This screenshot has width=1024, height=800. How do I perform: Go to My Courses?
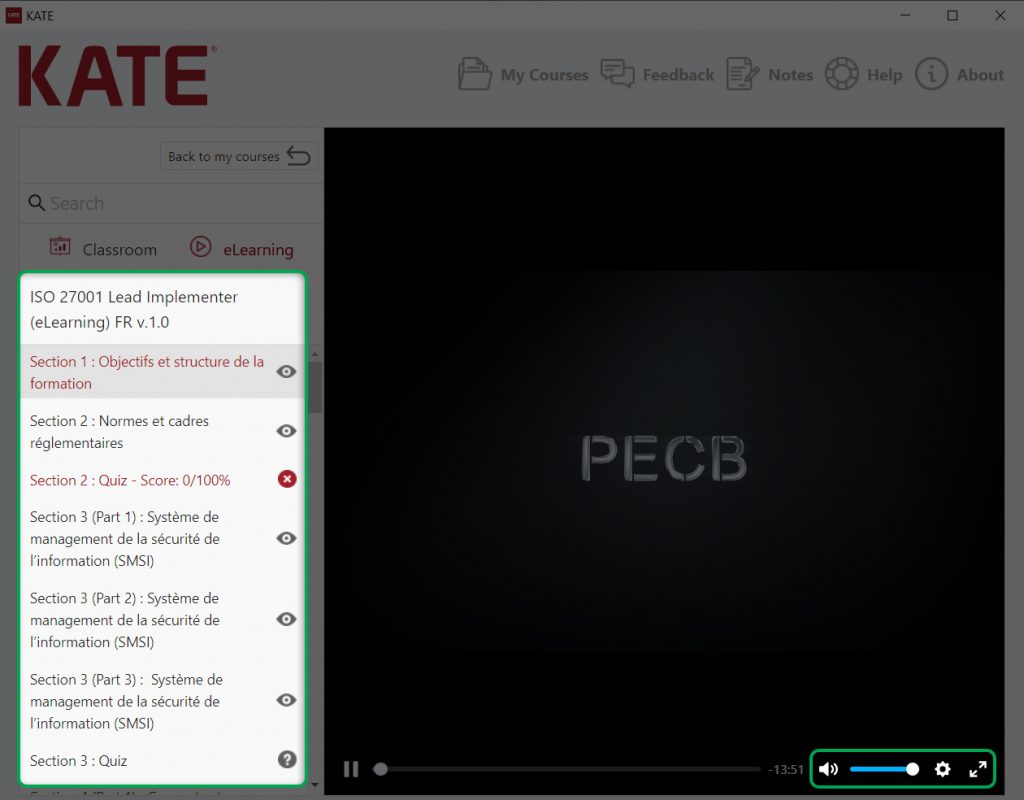(523, 74)
